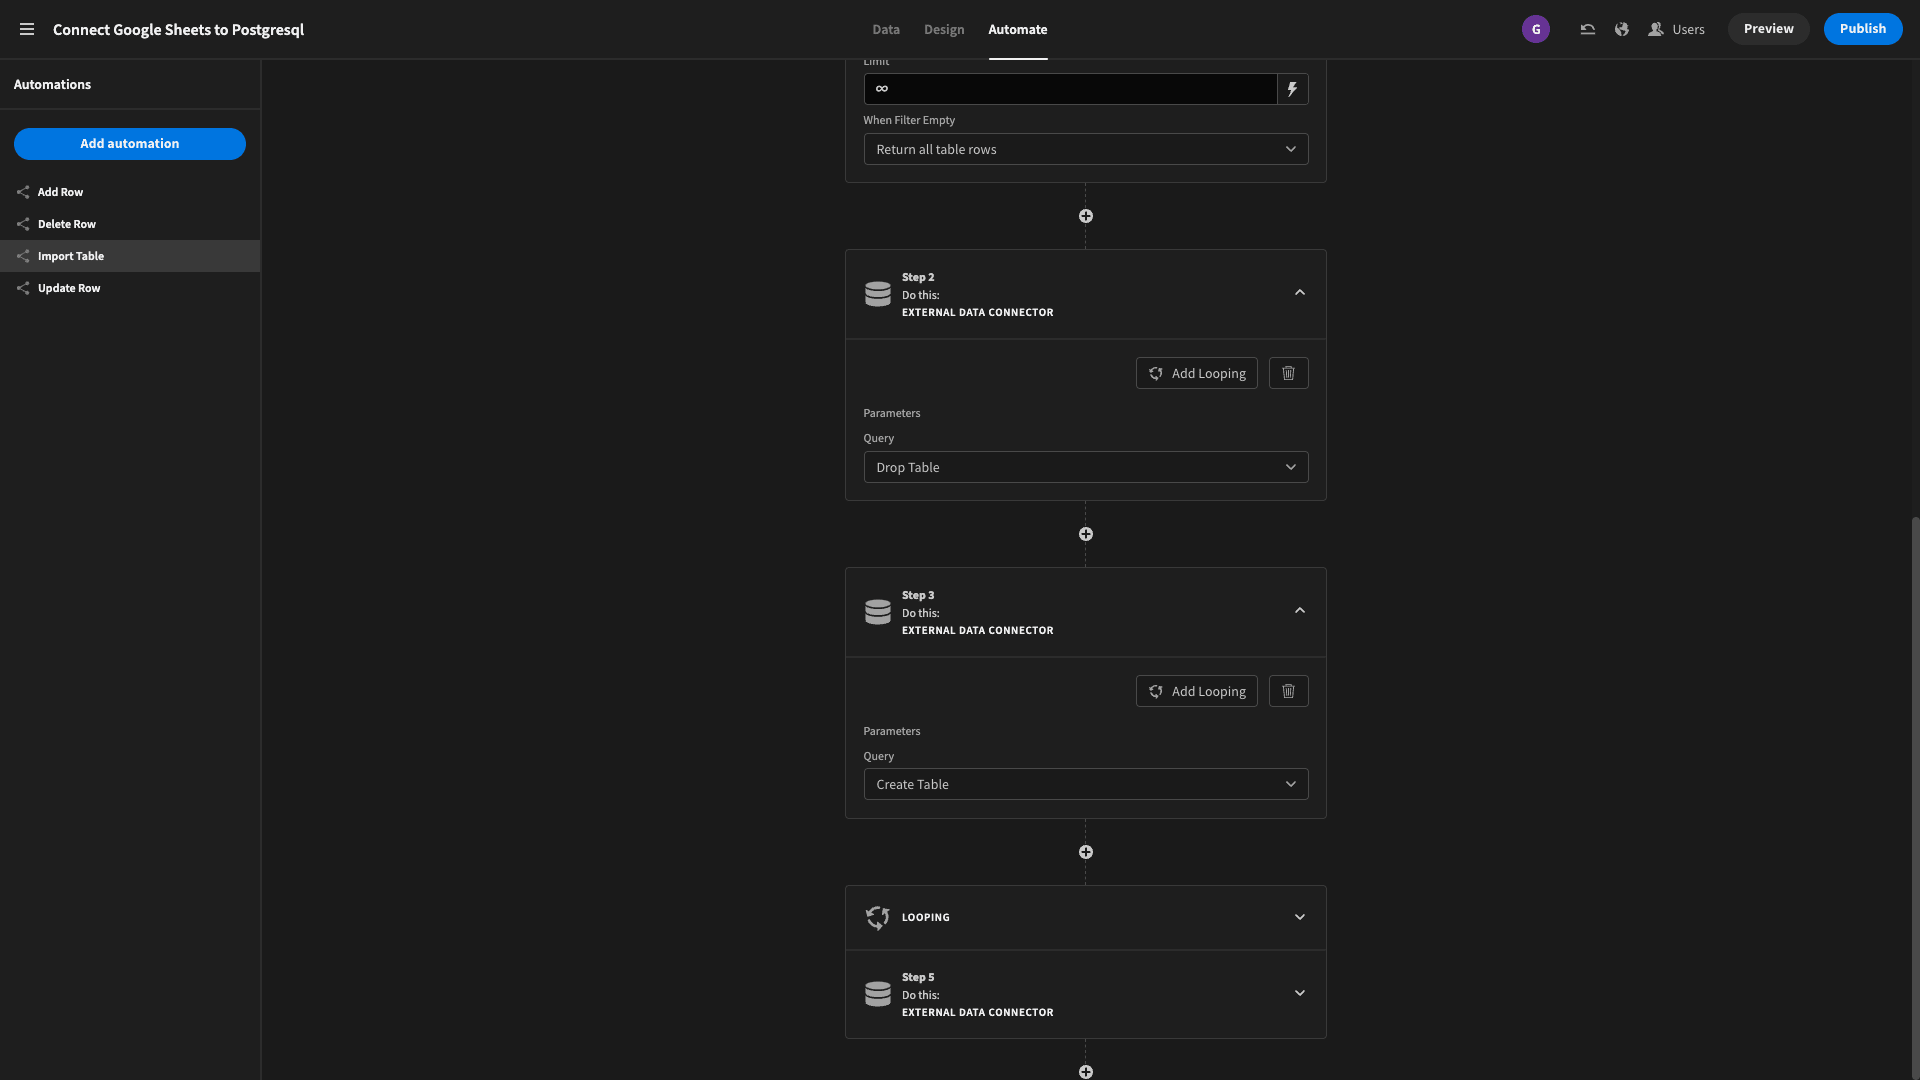
Task: Collapse Step 3 External Data Connector panel
Action: click(1299, 611)
